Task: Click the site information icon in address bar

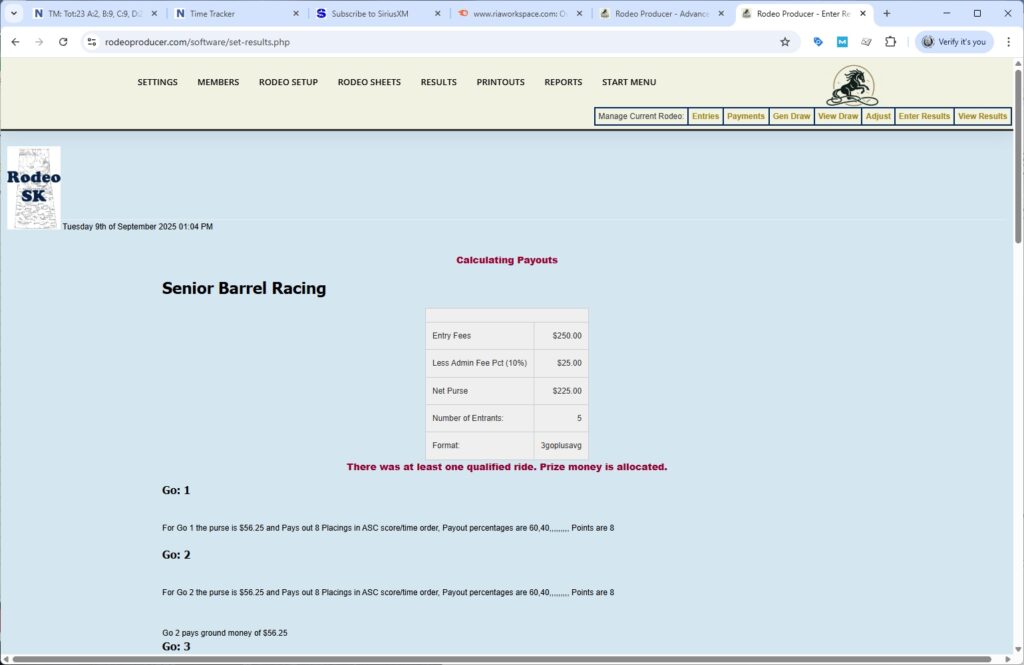Action: click(91, 42)
